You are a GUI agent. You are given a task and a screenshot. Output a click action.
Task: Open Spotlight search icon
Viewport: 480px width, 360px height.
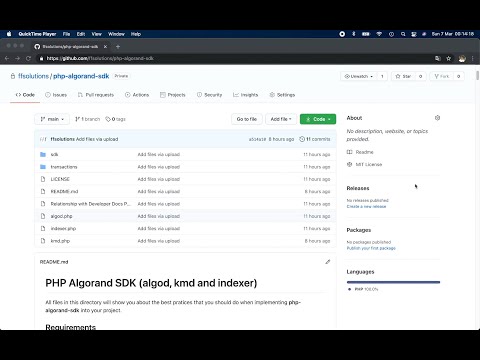point(403,34)
